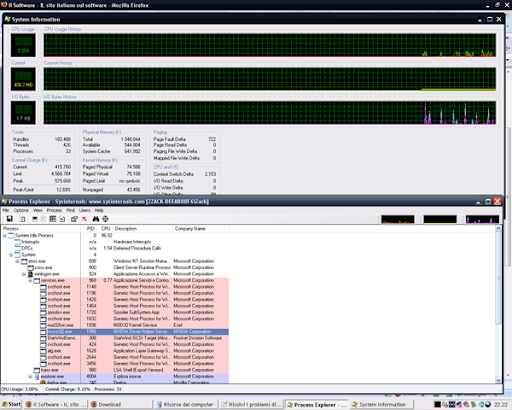
Task: Select the nod32krn.exe process row
Action: 115,325
